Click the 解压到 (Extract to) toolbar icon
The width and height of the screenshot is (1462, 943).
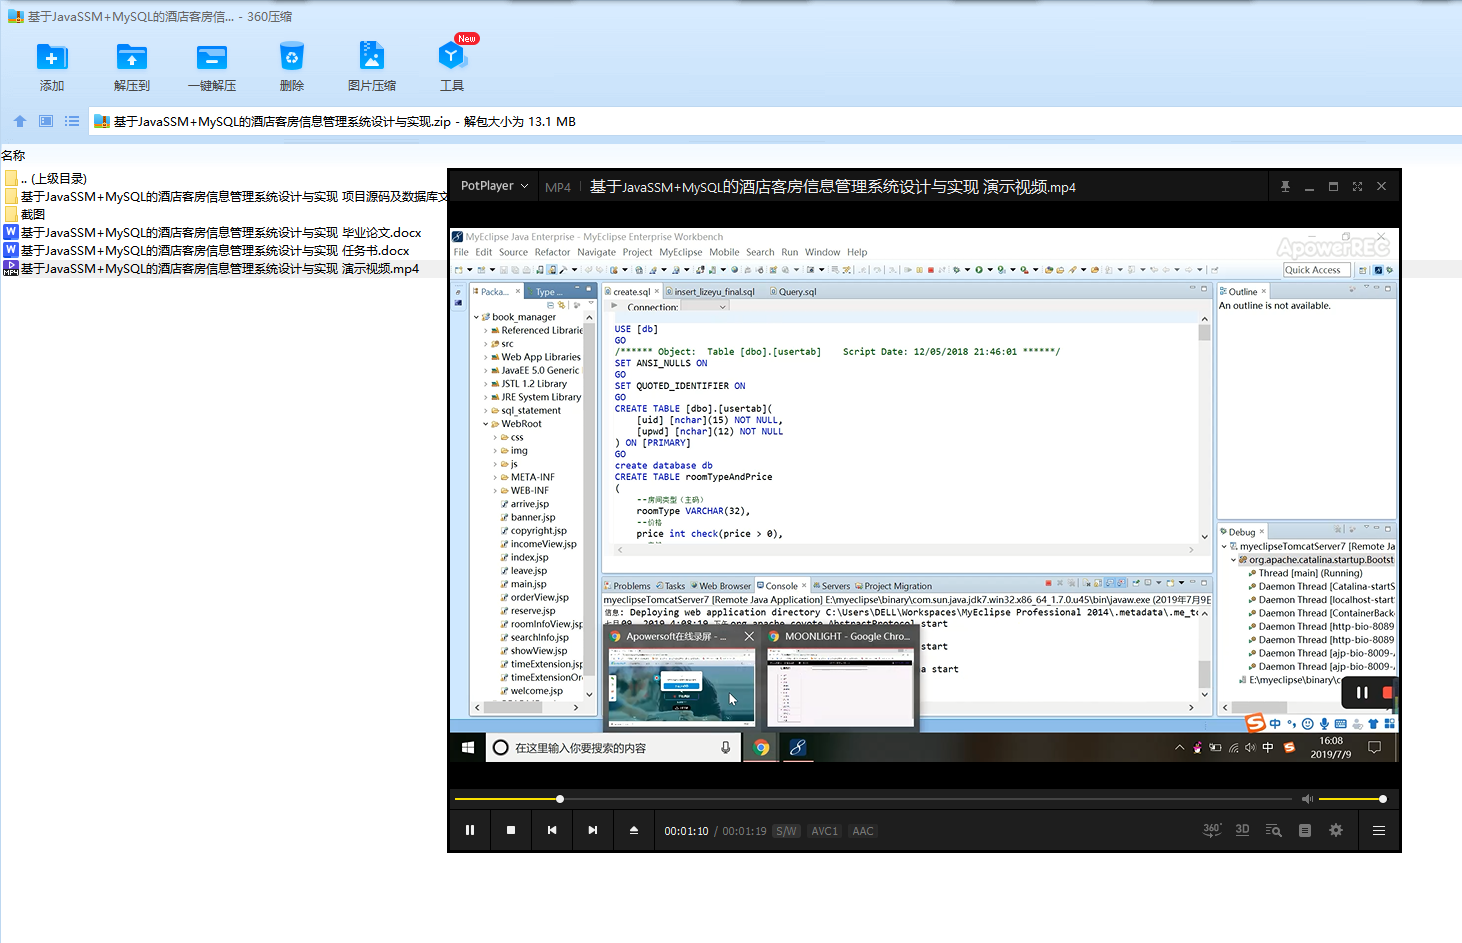[132, 57]
